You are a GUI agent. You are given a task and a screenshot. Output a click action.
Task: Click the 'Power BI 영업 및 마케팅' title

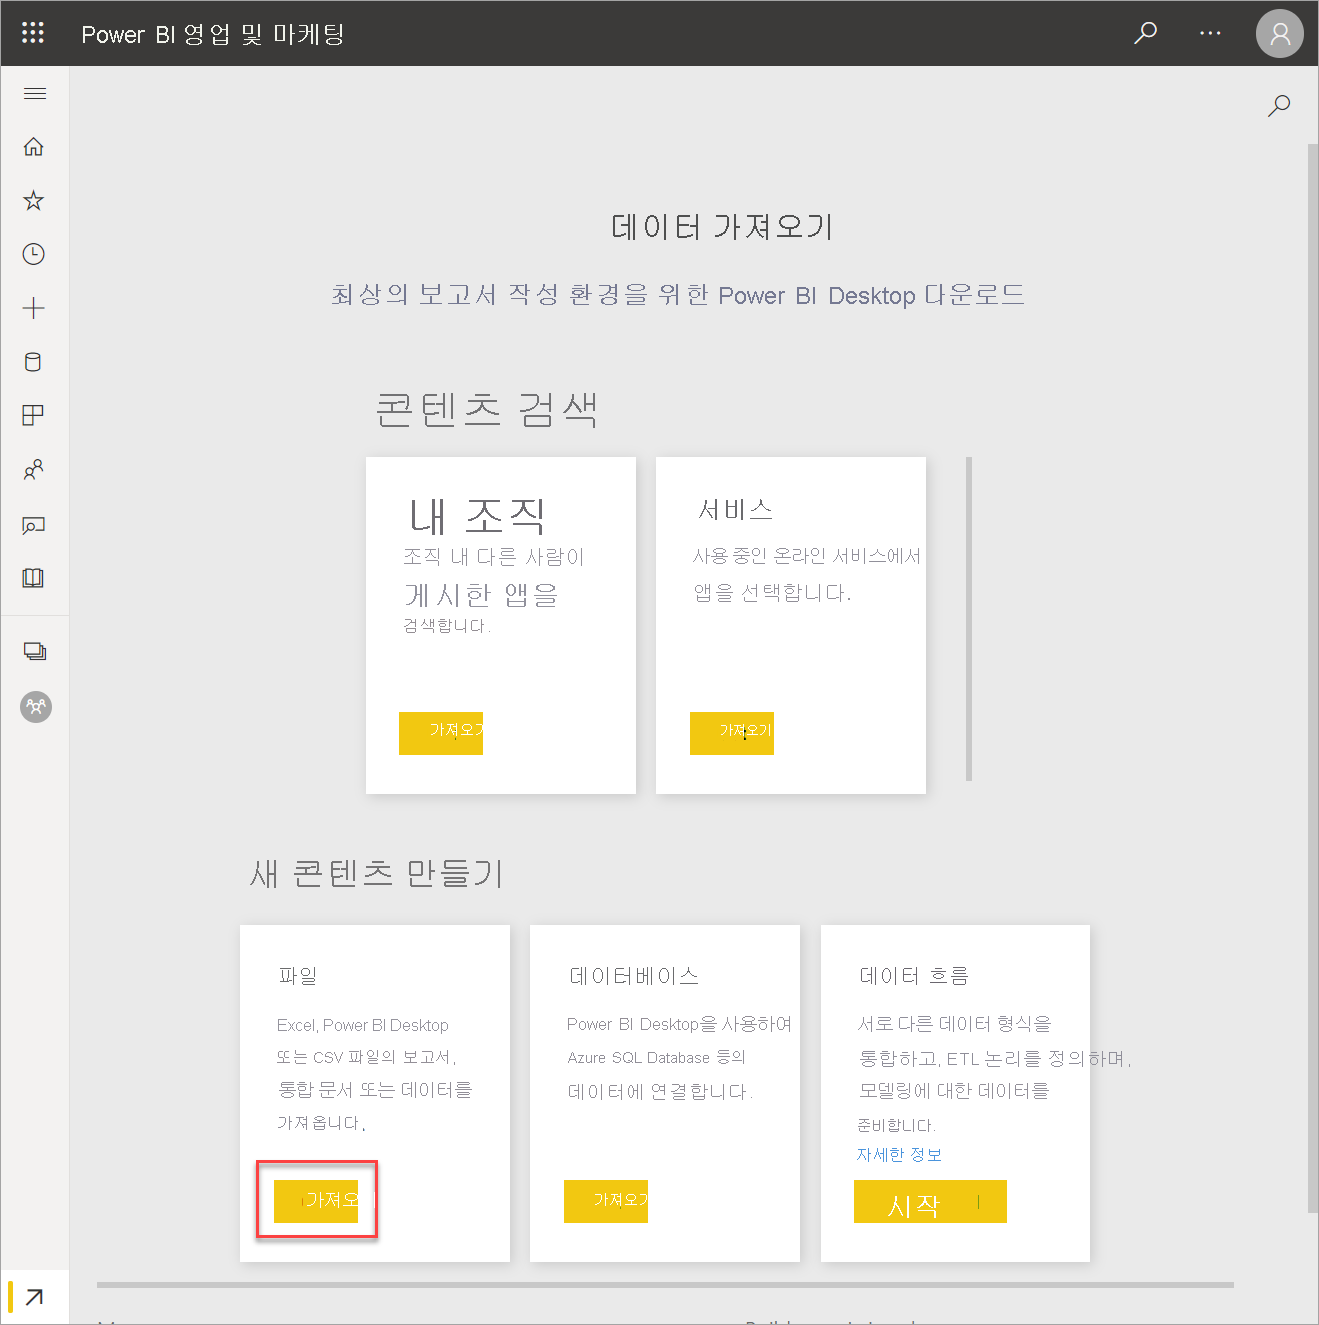(213, 34)
